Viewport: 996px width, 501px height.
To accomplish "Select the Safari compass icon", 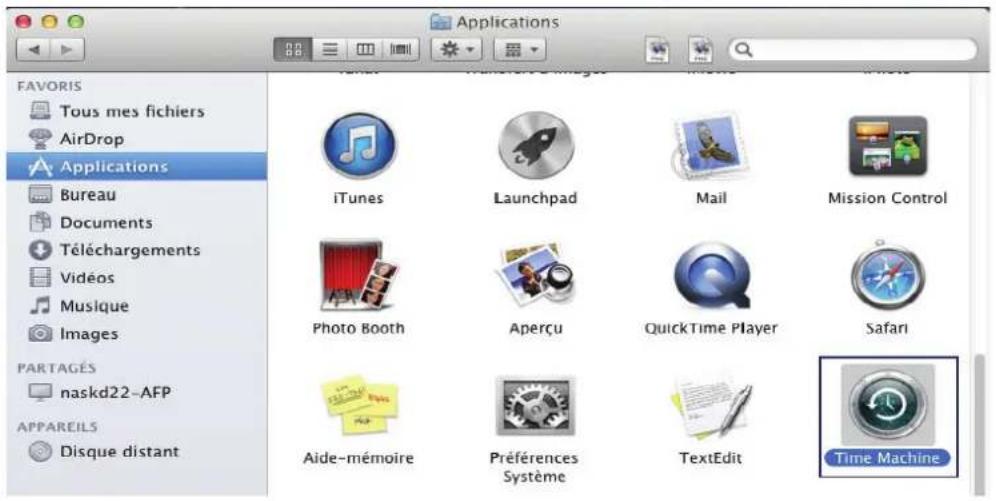I will (887, 276).
